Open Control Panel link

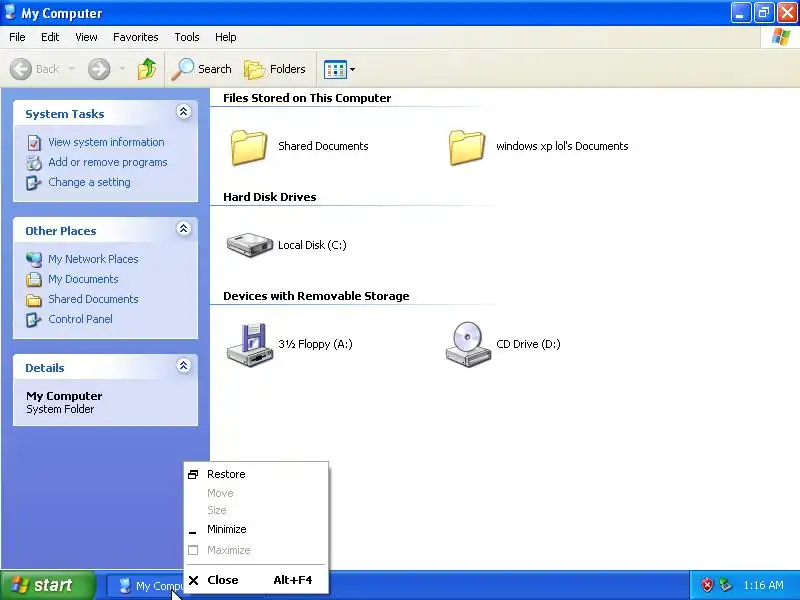pyautogui.click(x=80, y=319)
